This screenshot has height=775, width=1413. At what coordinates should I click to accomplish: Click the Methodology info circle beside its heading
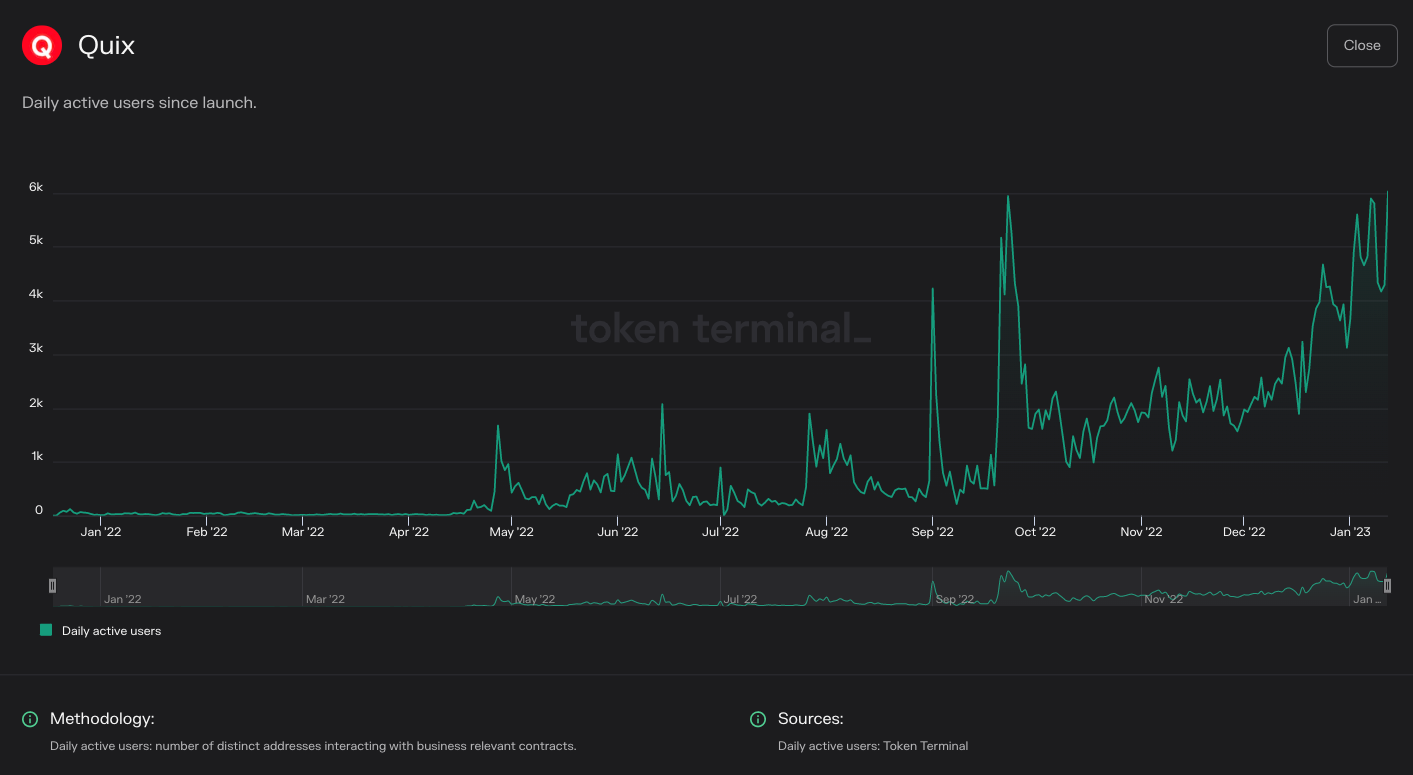tap(29, 719)
